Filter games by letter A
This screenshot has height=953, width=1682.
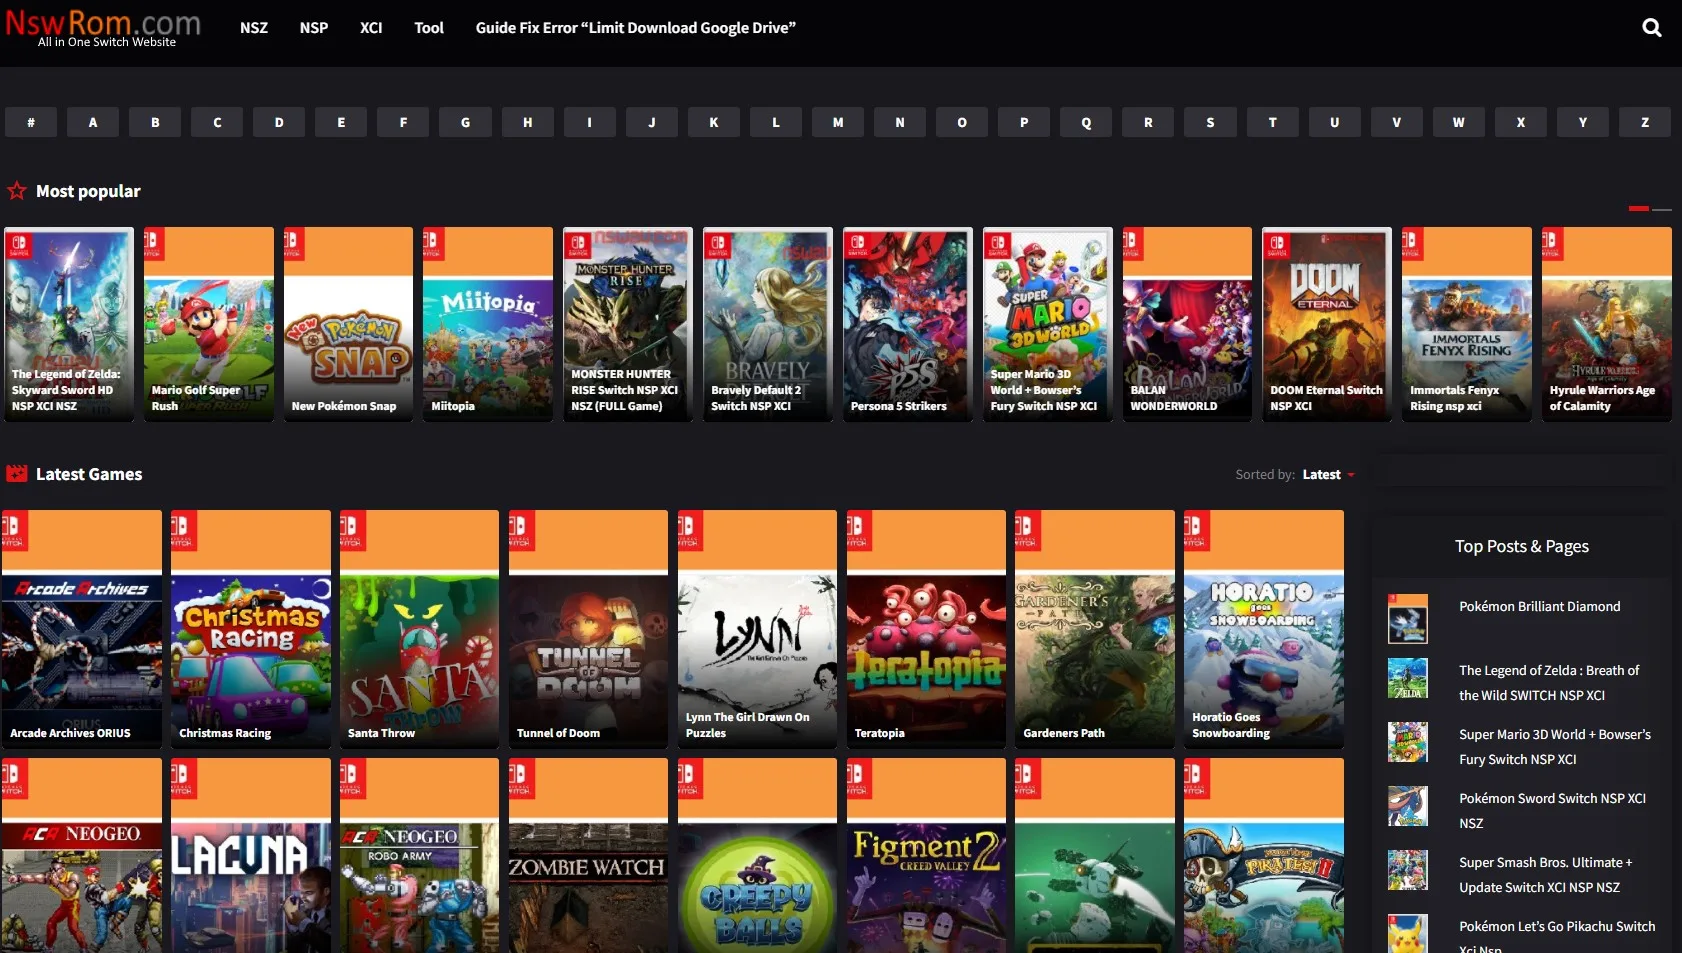tap(93, 122)
